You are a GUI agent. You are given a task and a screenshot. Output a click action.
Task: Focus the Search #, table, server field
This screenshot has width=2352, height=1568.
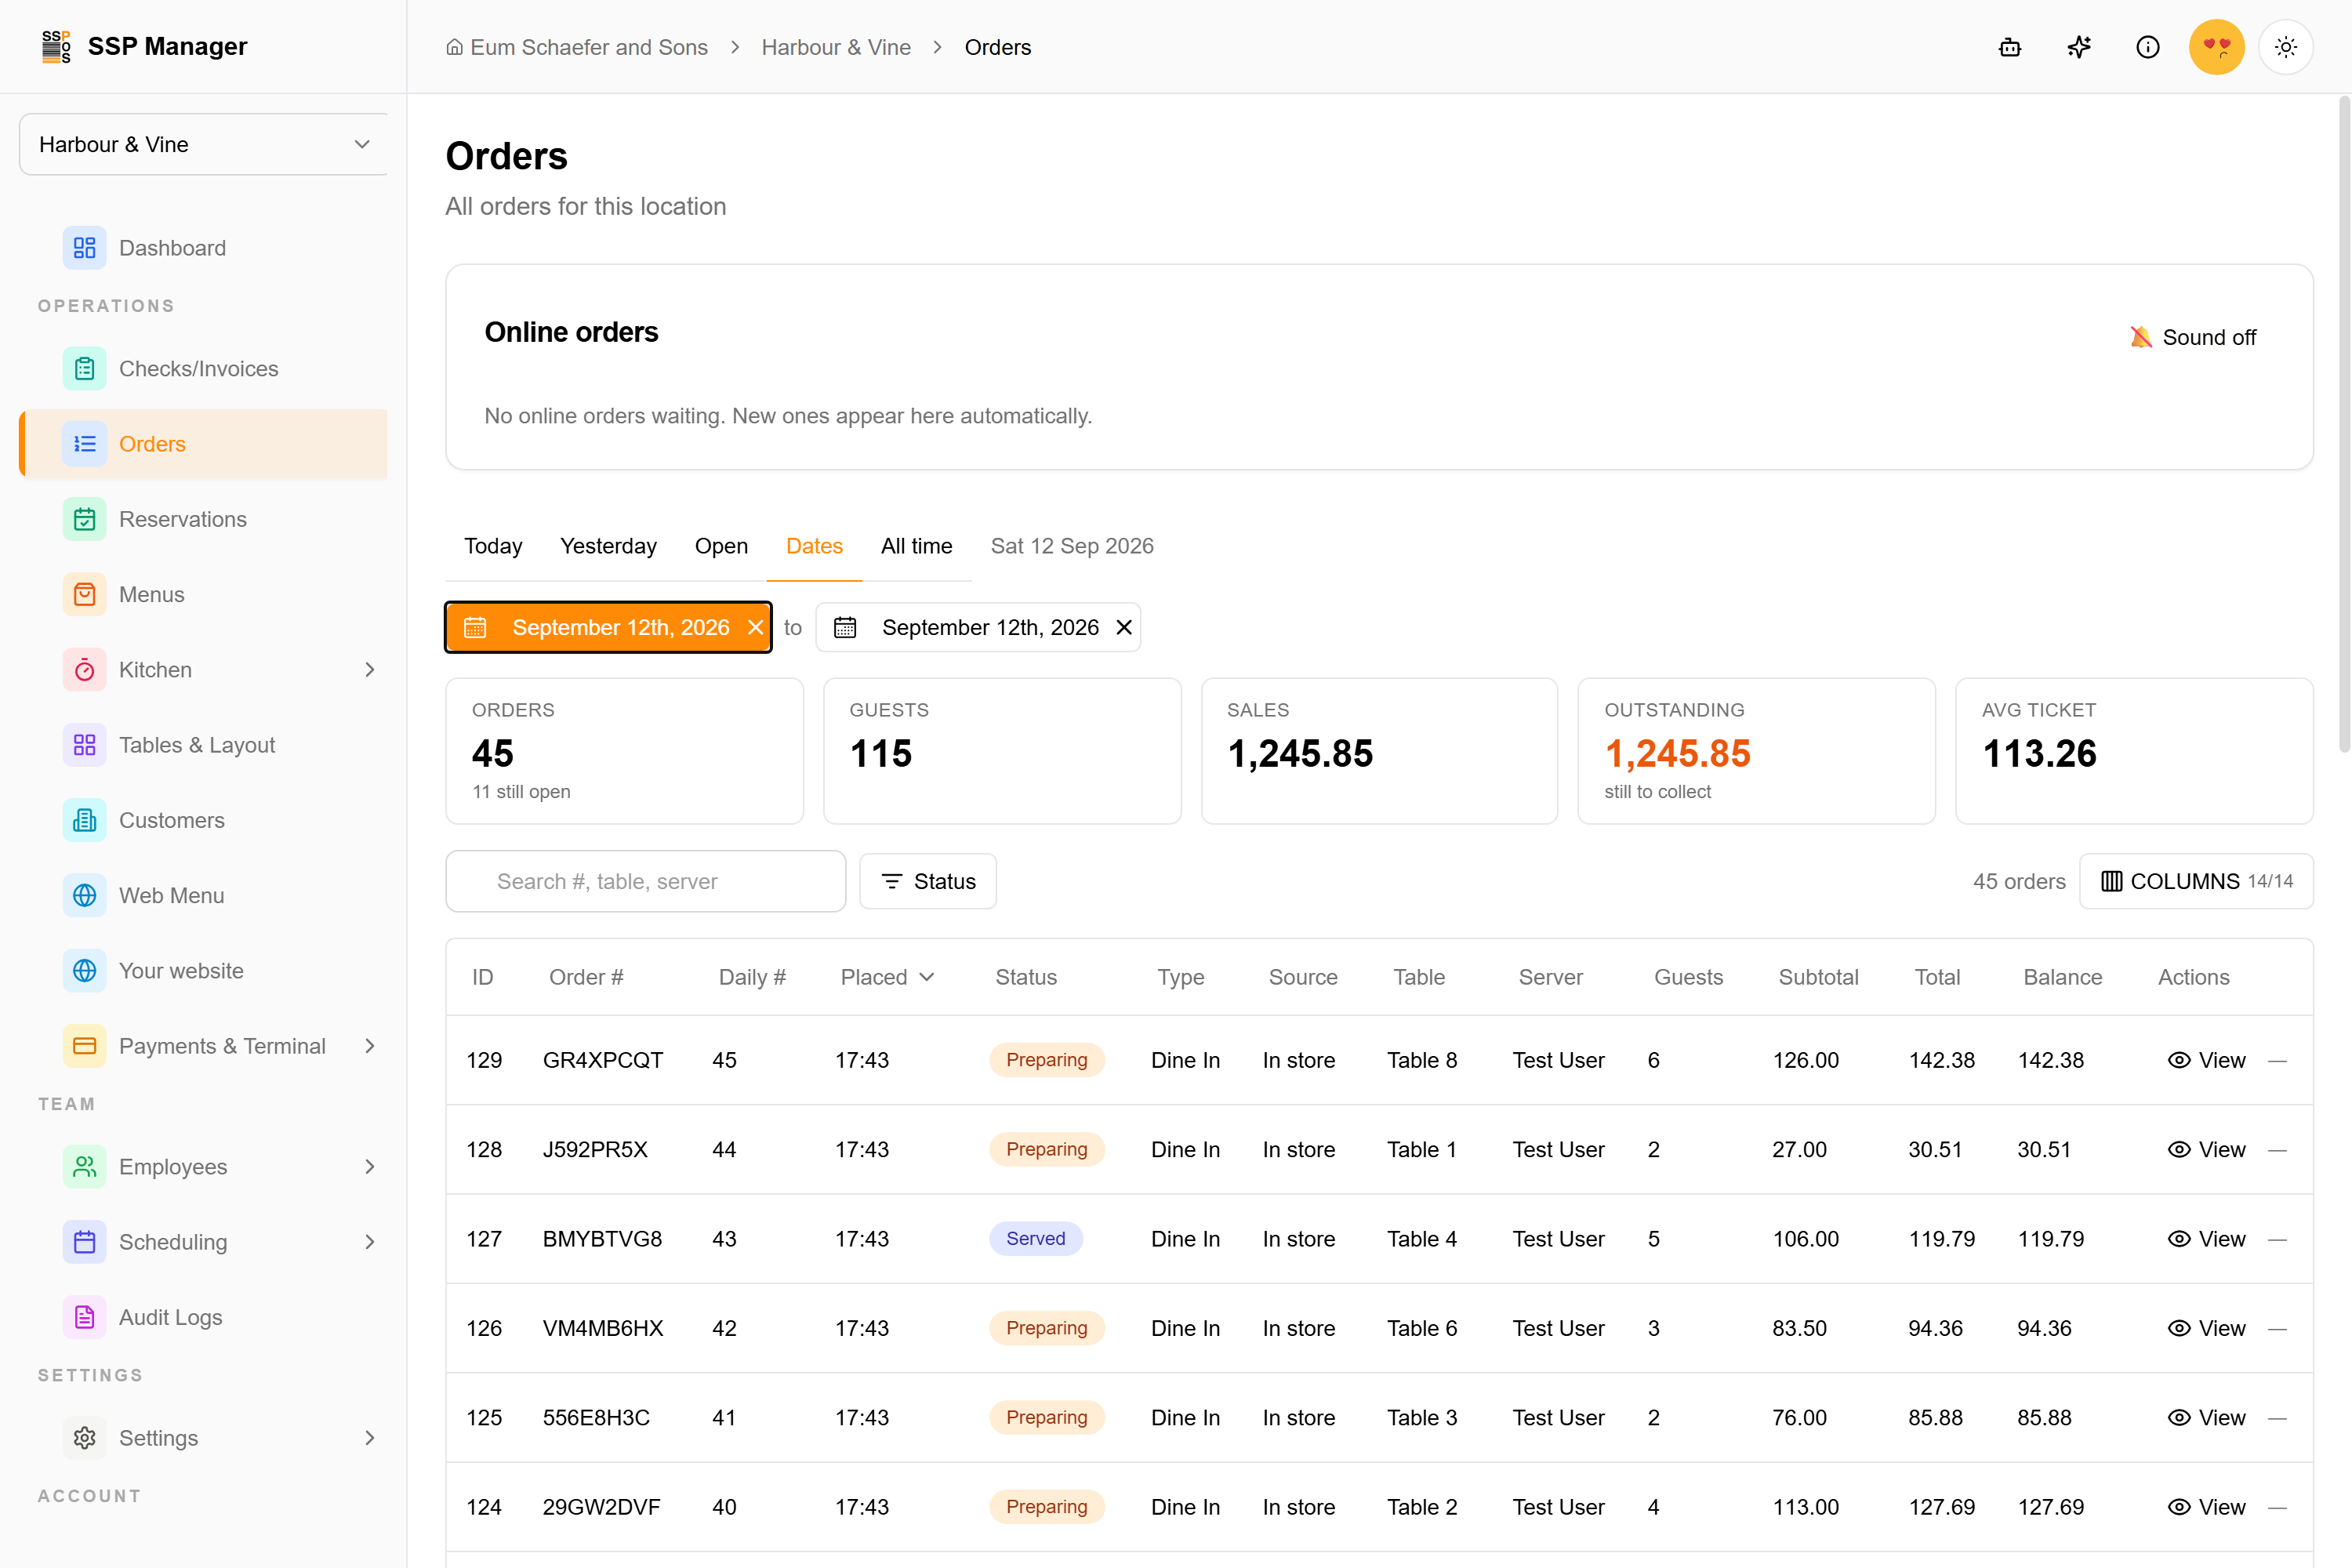click(x=646, y=881)
